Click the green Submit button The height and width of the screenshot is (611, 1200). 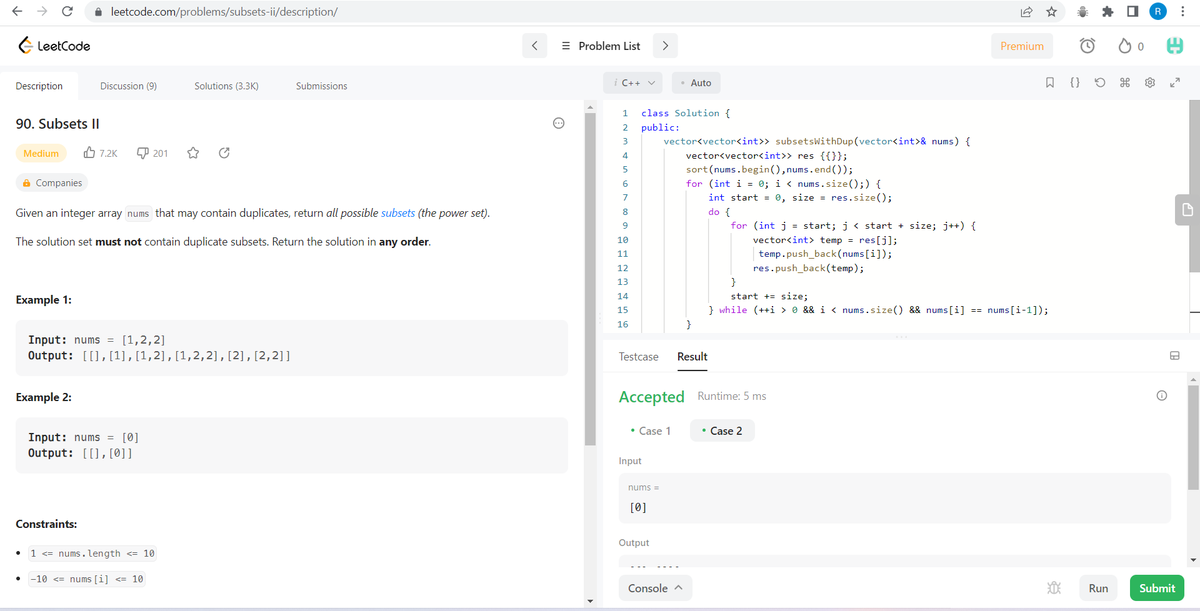pyautogui.click(x=1157, y=588)
